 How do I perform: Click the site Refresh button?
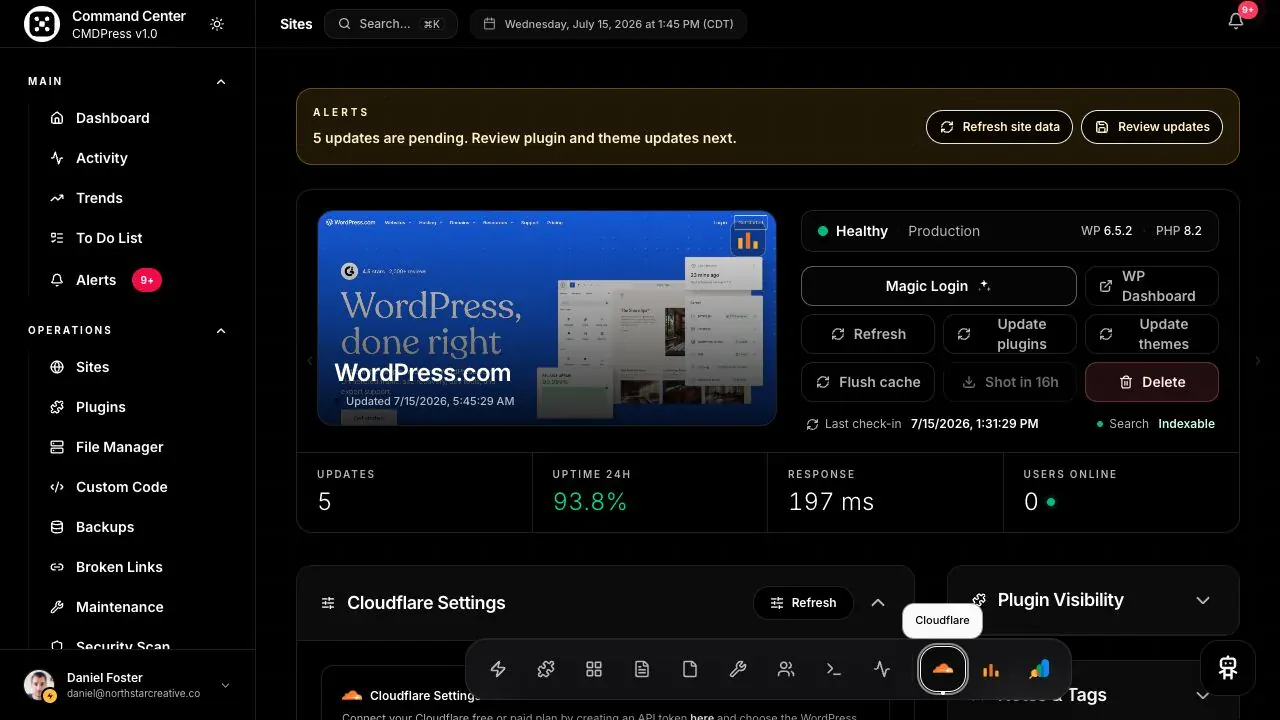pyautogui.click(x=868, y=334)
